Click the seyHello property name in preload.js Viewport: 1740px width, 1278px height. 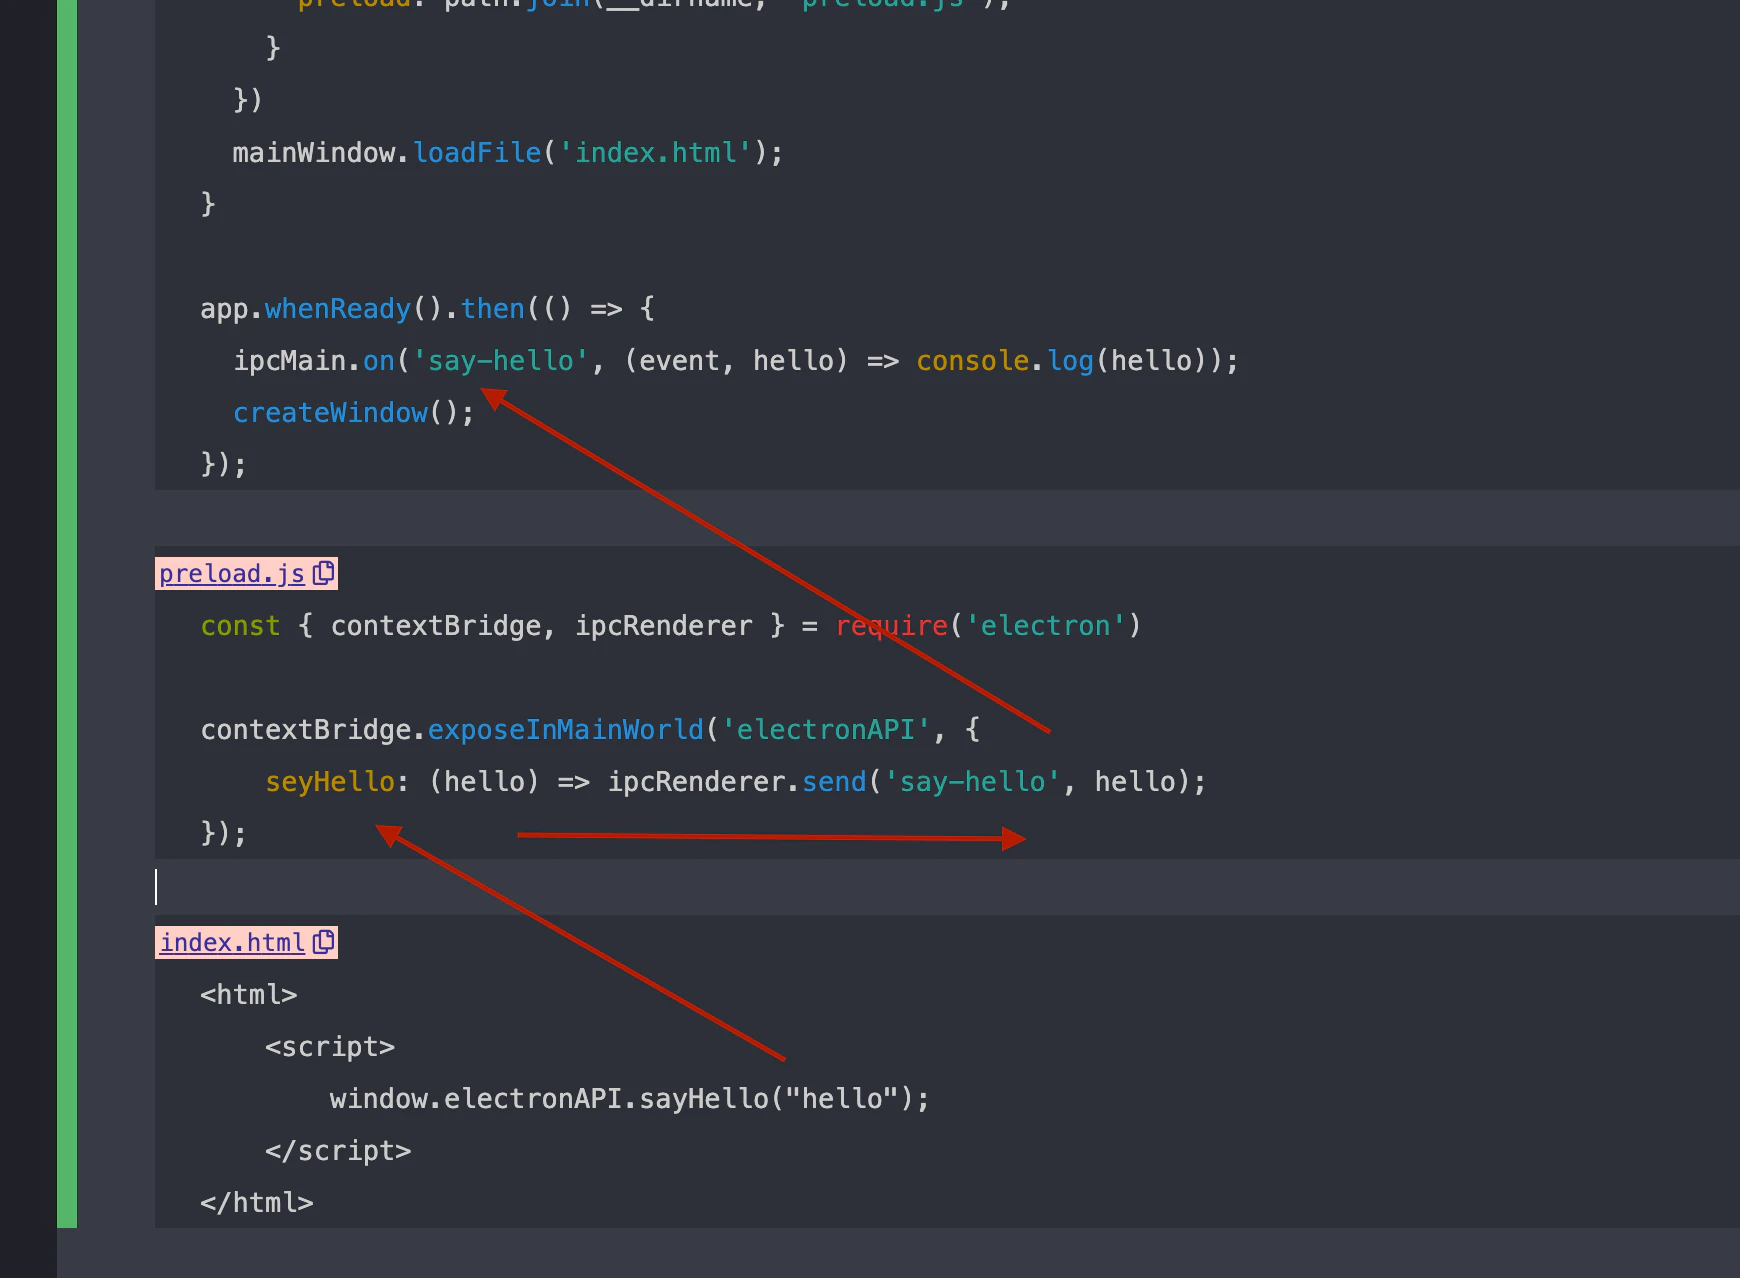pyautogui.click(x=330, y=781)
